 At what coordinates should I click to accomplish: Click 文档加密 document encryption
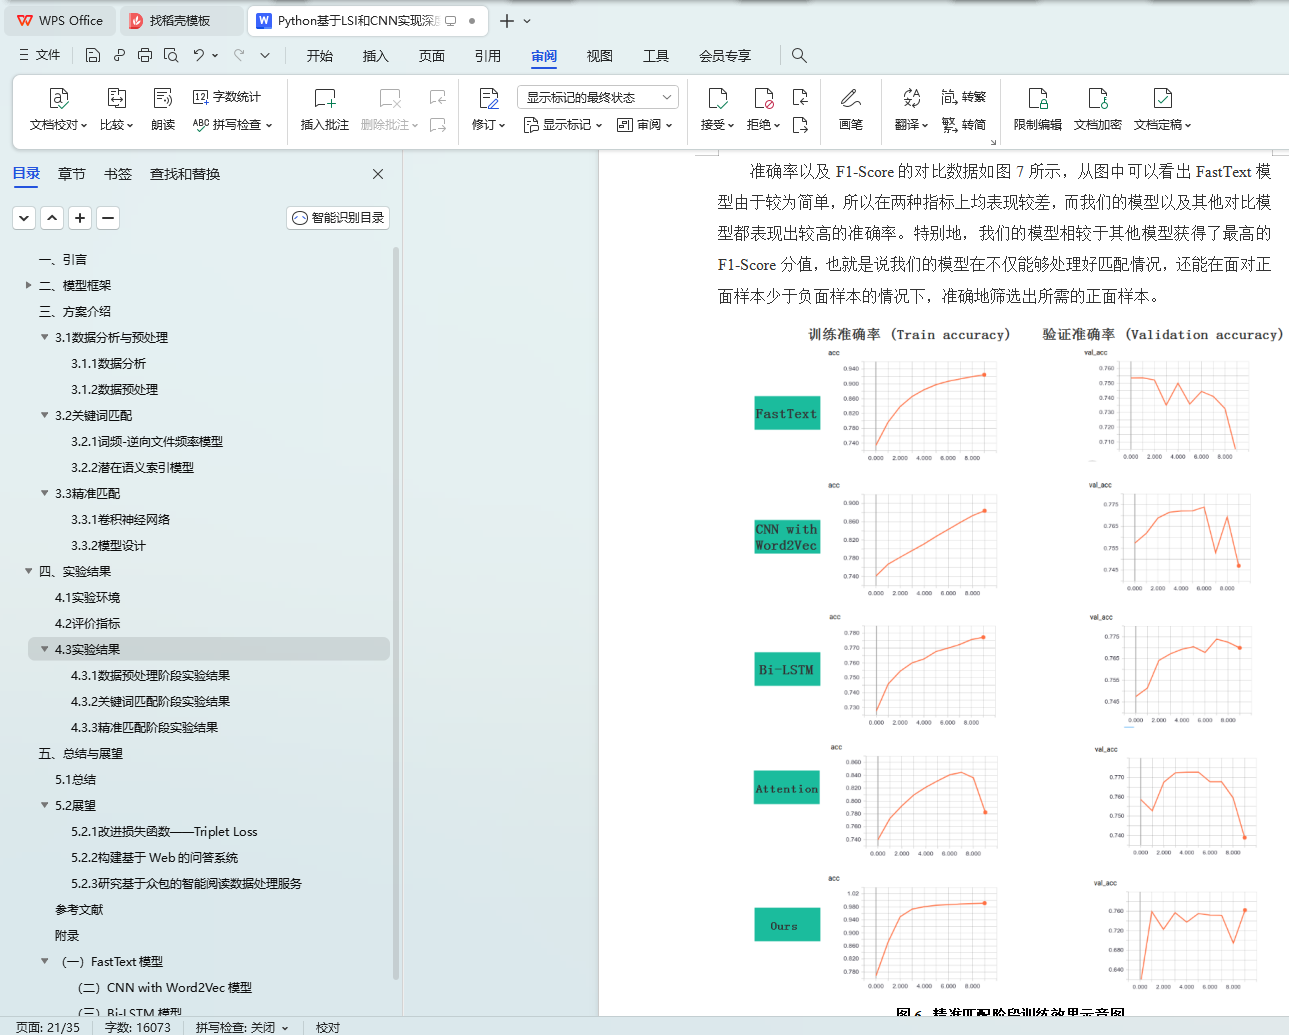coord(1098,110)
